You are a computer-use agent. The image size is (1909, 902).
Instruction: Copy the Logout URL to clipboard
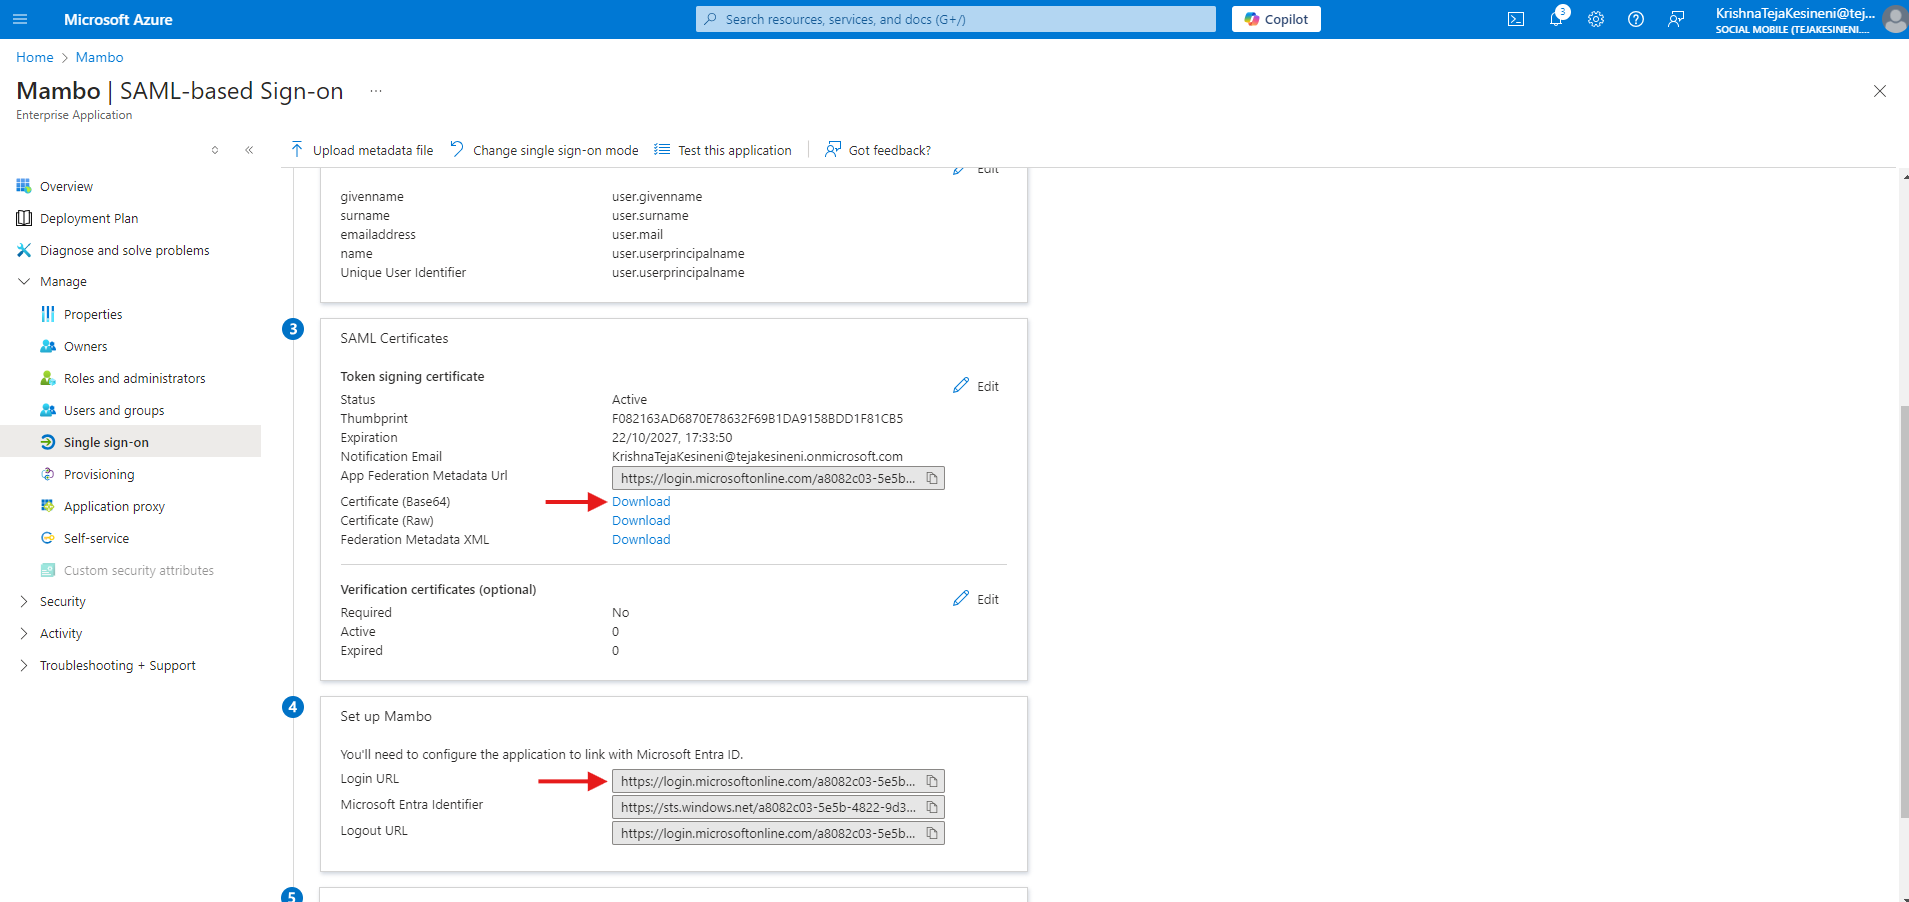point(932,833)
